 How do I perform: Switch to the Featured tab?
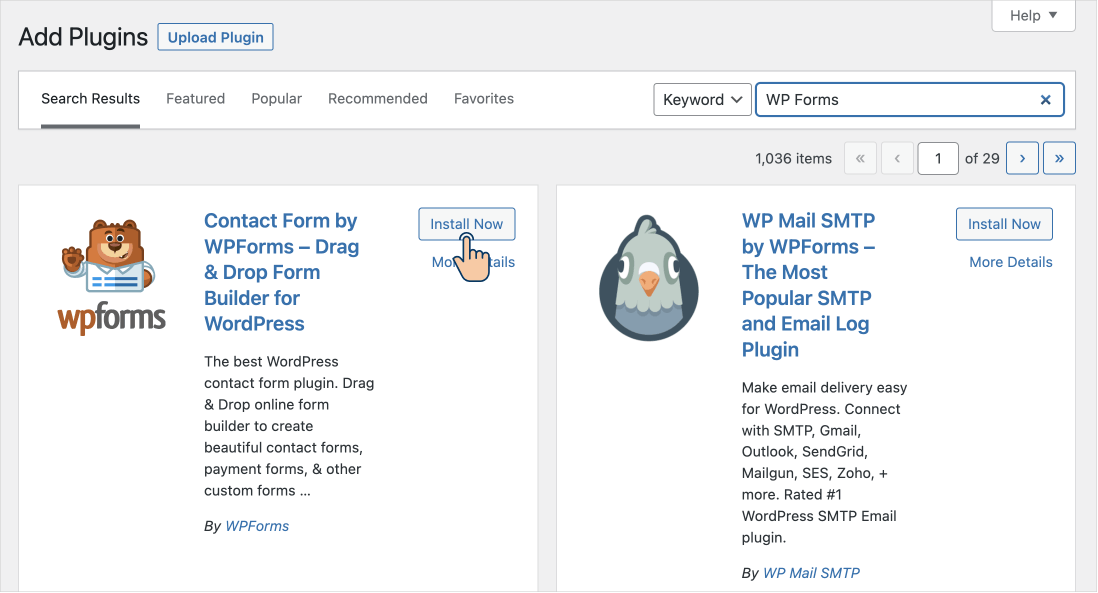click(195, 99)
